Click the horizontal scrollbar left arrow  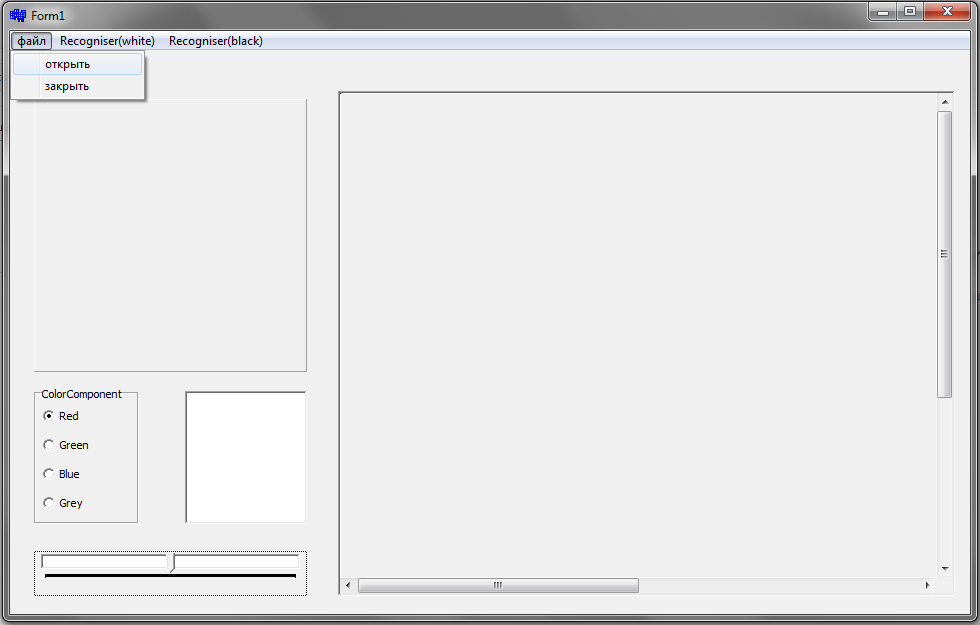click(348, 586)
